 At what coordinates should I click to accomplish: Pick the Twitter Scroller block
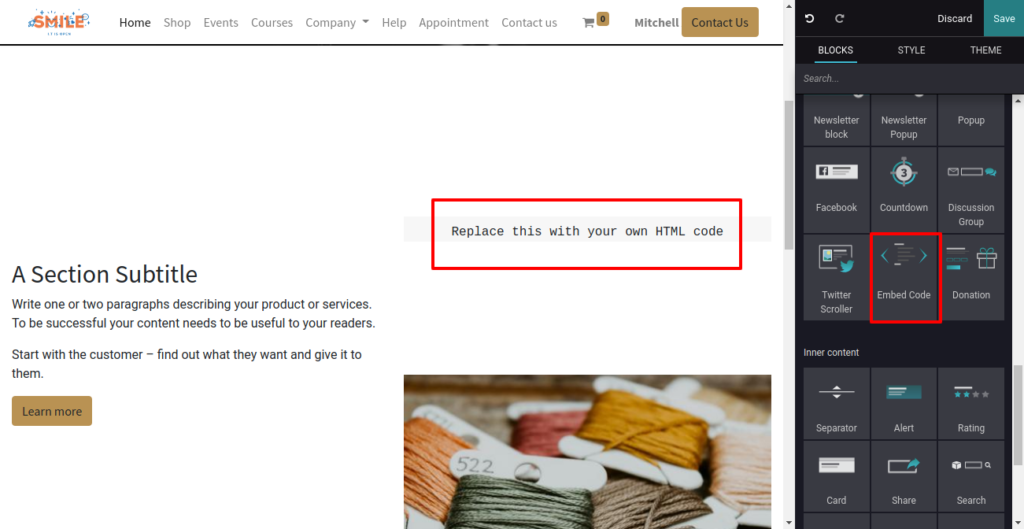pos(837,278)
